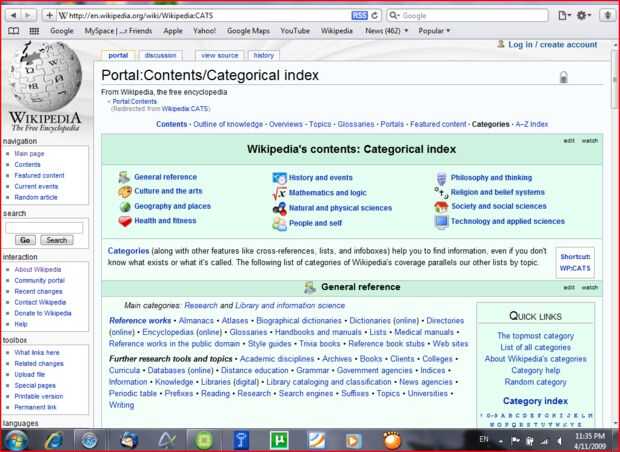The image size is (620, 452).
Task: Click the Religion and belief systems icon
Action: [441, 193]
